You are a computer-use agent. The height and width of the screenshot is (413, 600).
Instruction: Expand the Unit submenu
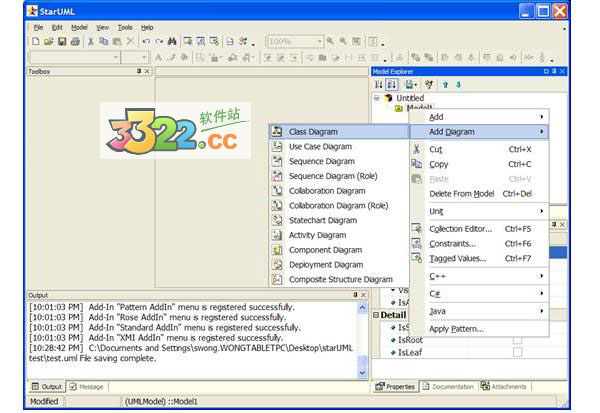pos(479,211)
